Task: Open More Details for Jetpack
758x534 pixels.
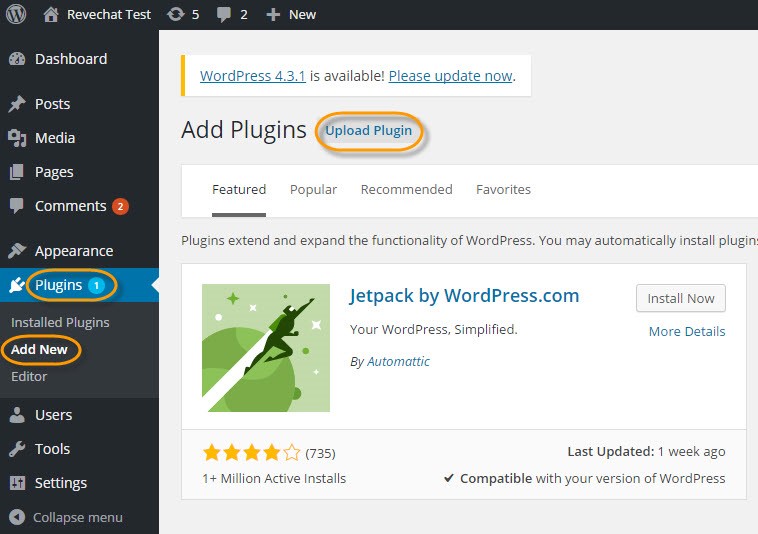Action: 686,331
